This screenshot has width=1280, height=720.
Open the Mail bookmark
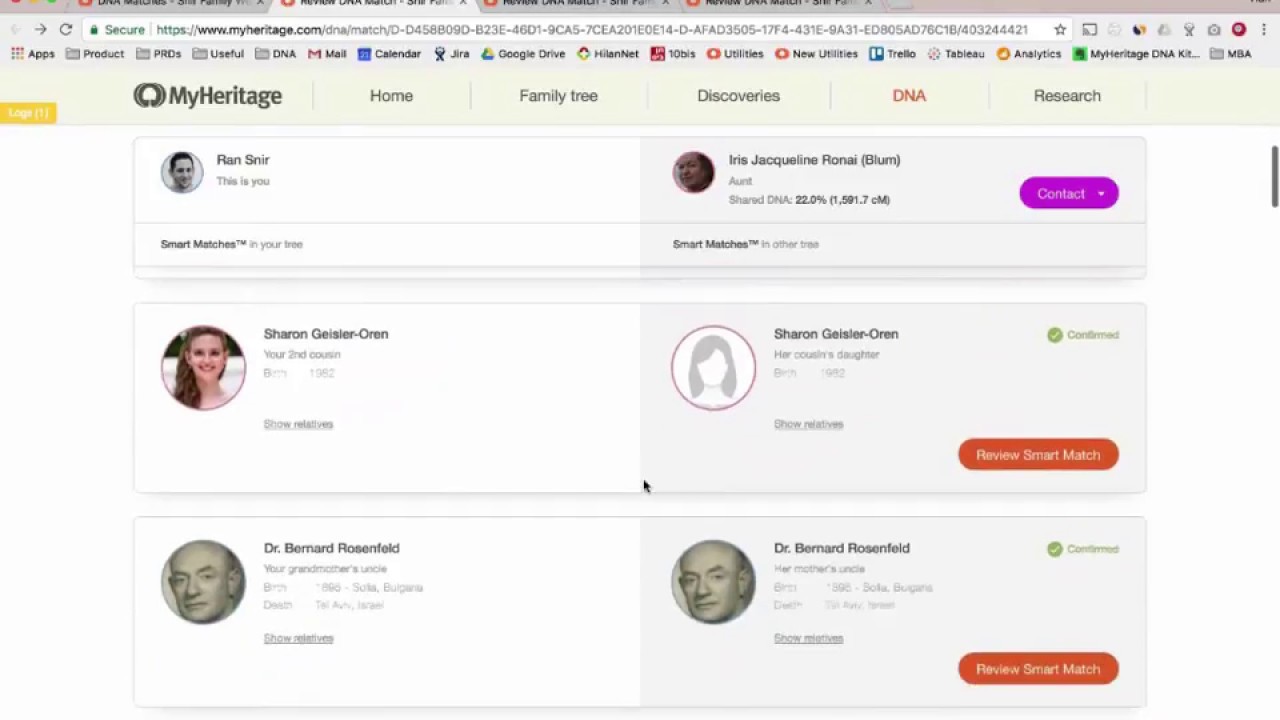(327, 54)
